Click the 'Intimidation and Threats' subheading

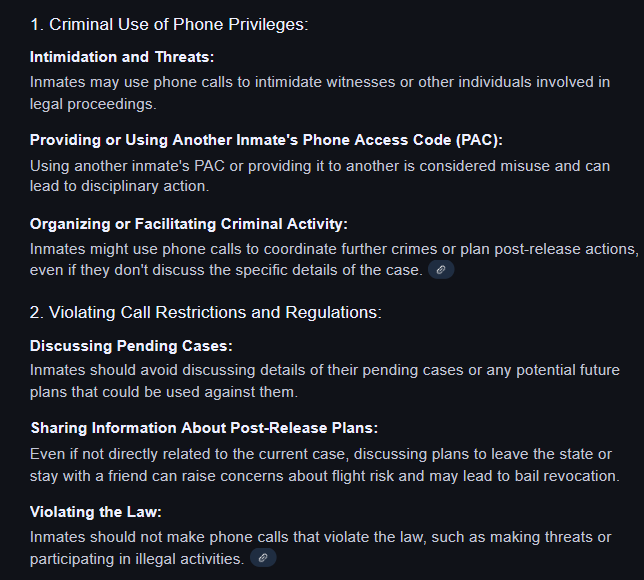pos(122,57)
